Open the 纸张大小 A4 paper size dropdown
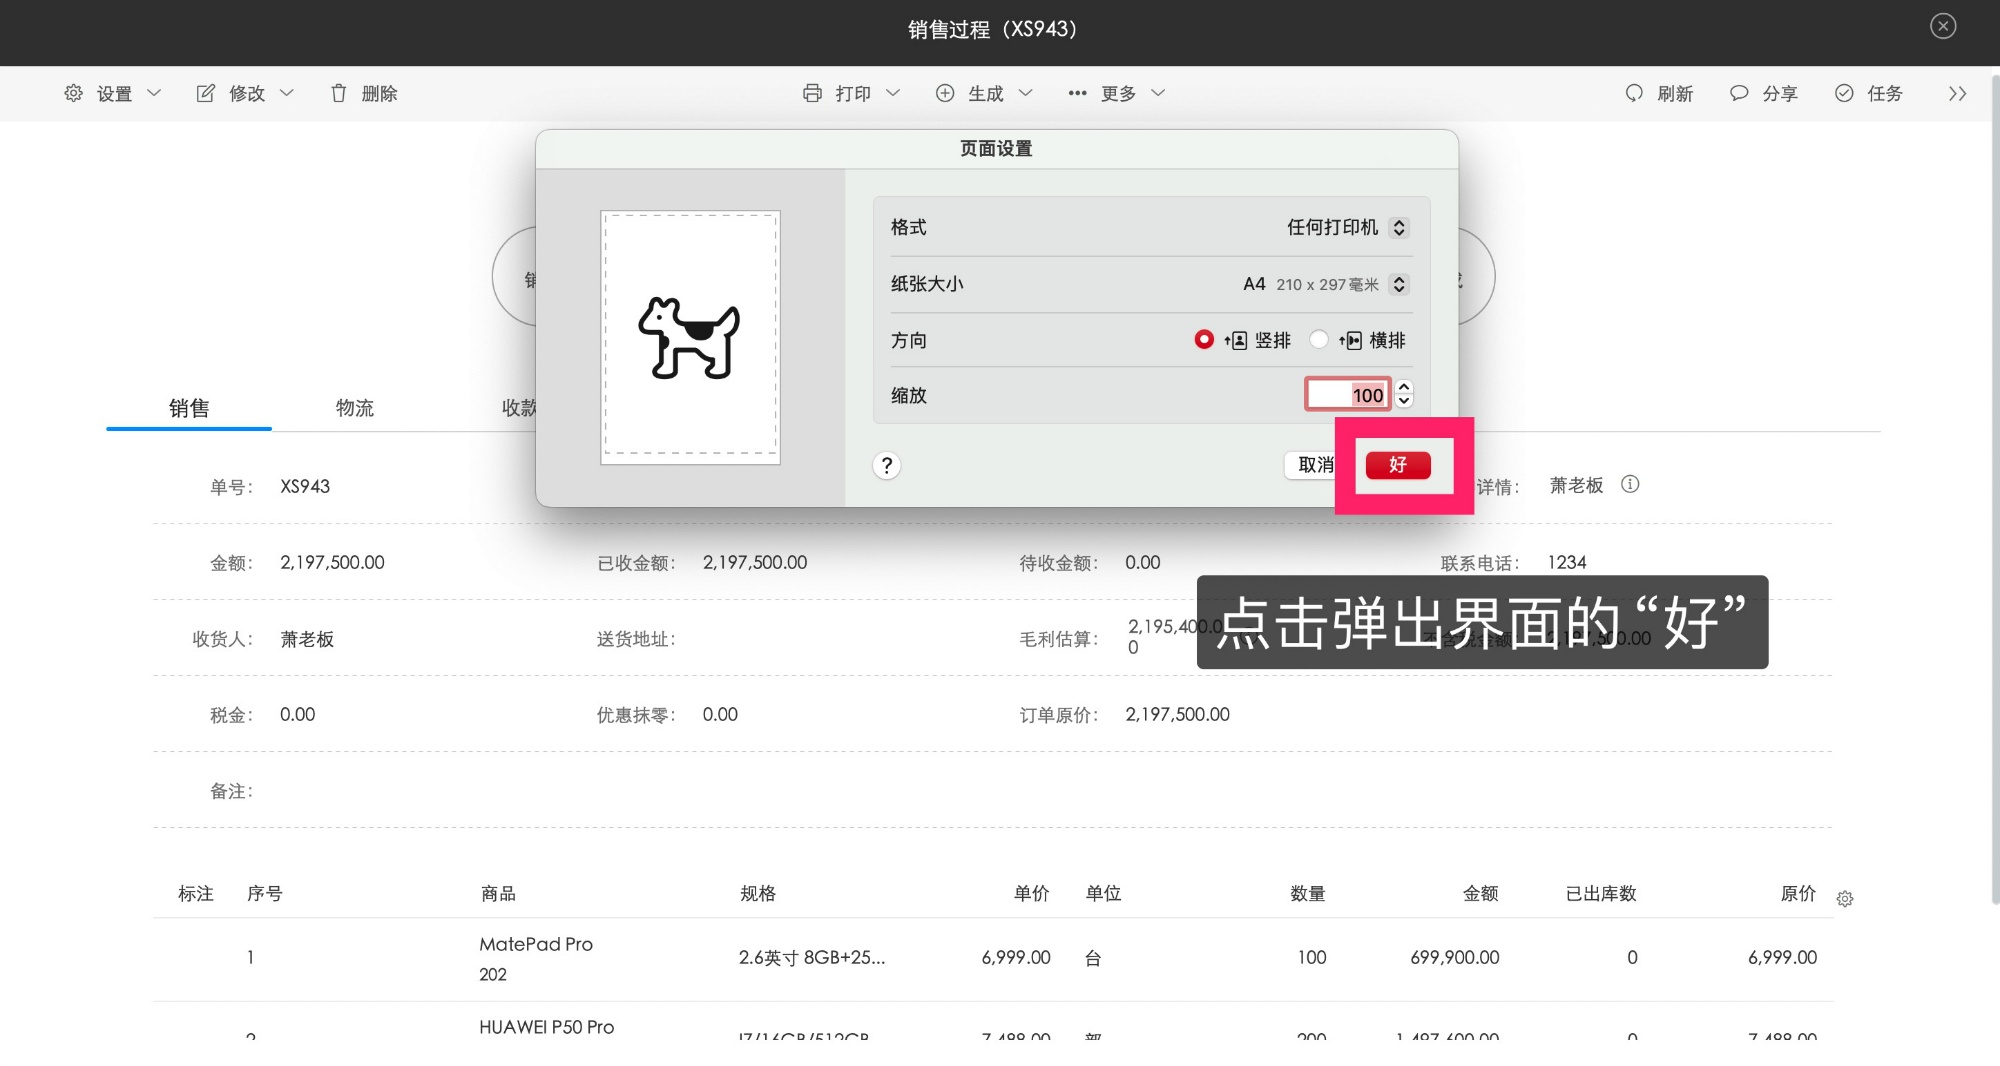The image size is (2000, 1066). 1400,284
